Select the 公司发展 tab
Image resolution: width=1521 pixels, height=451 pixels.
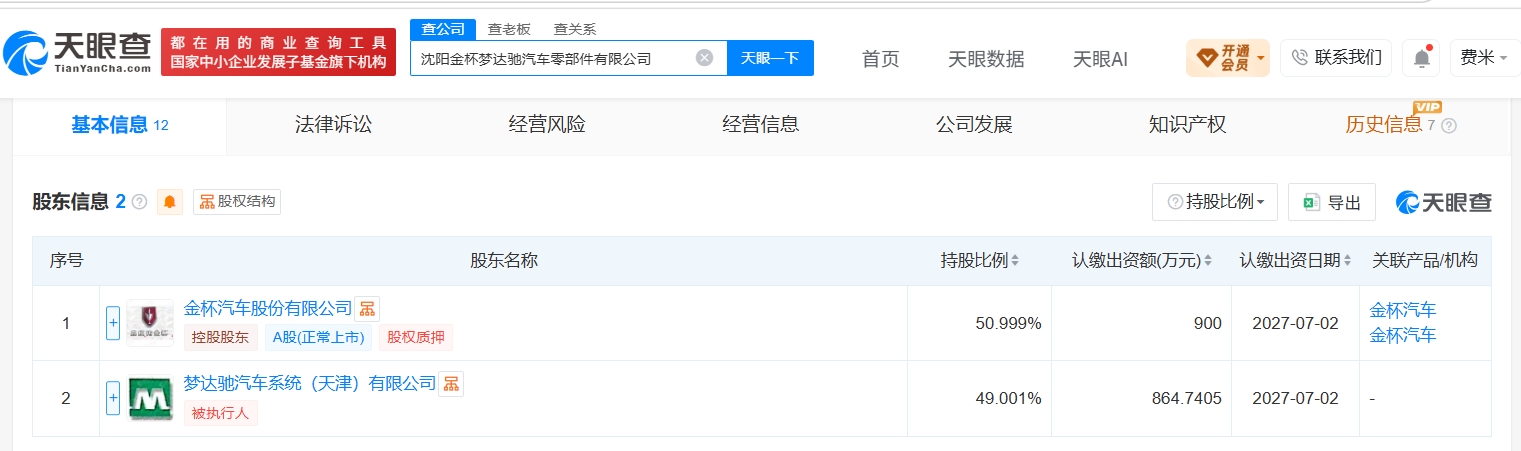(974, 125)
